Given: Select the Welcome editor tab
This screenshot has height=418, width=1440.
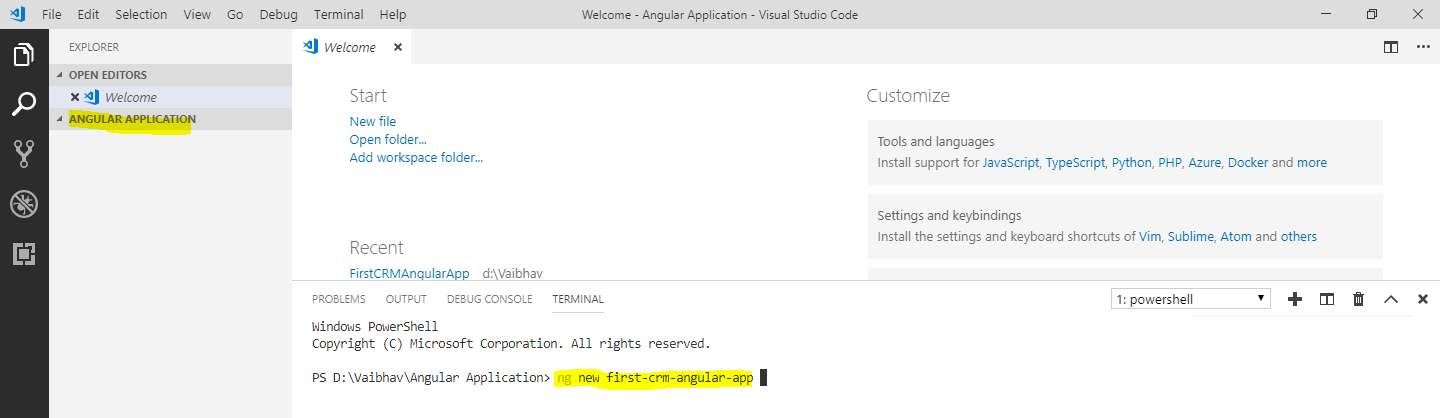Looking at the screenshot, I should coord(350,47).
